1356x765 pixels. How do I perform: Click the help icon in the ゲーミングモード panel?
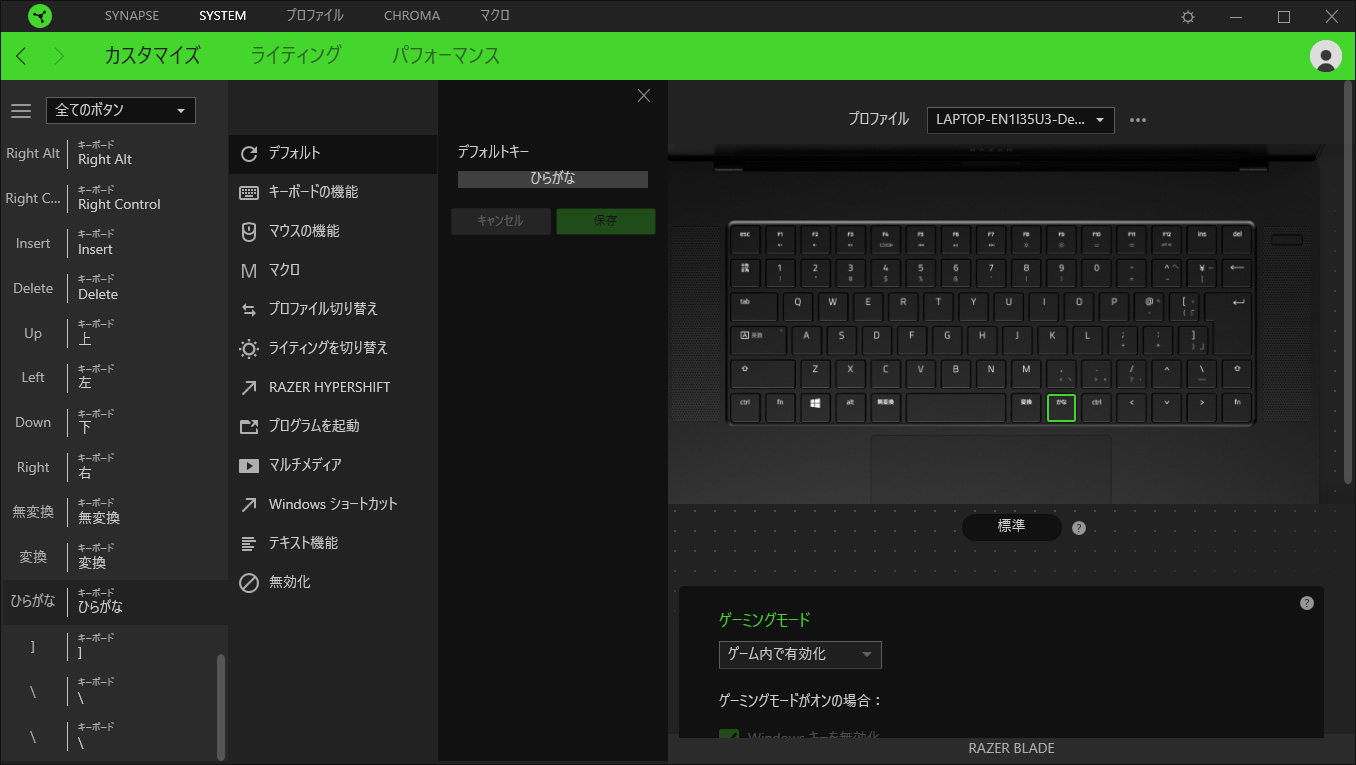[x=1306, y=603]
